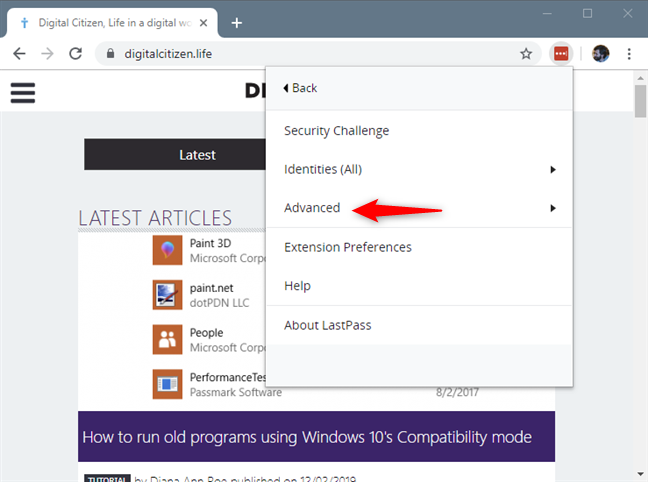The image size is (648, 482).
Task: View site security padlock info
Action: point(110,53)
